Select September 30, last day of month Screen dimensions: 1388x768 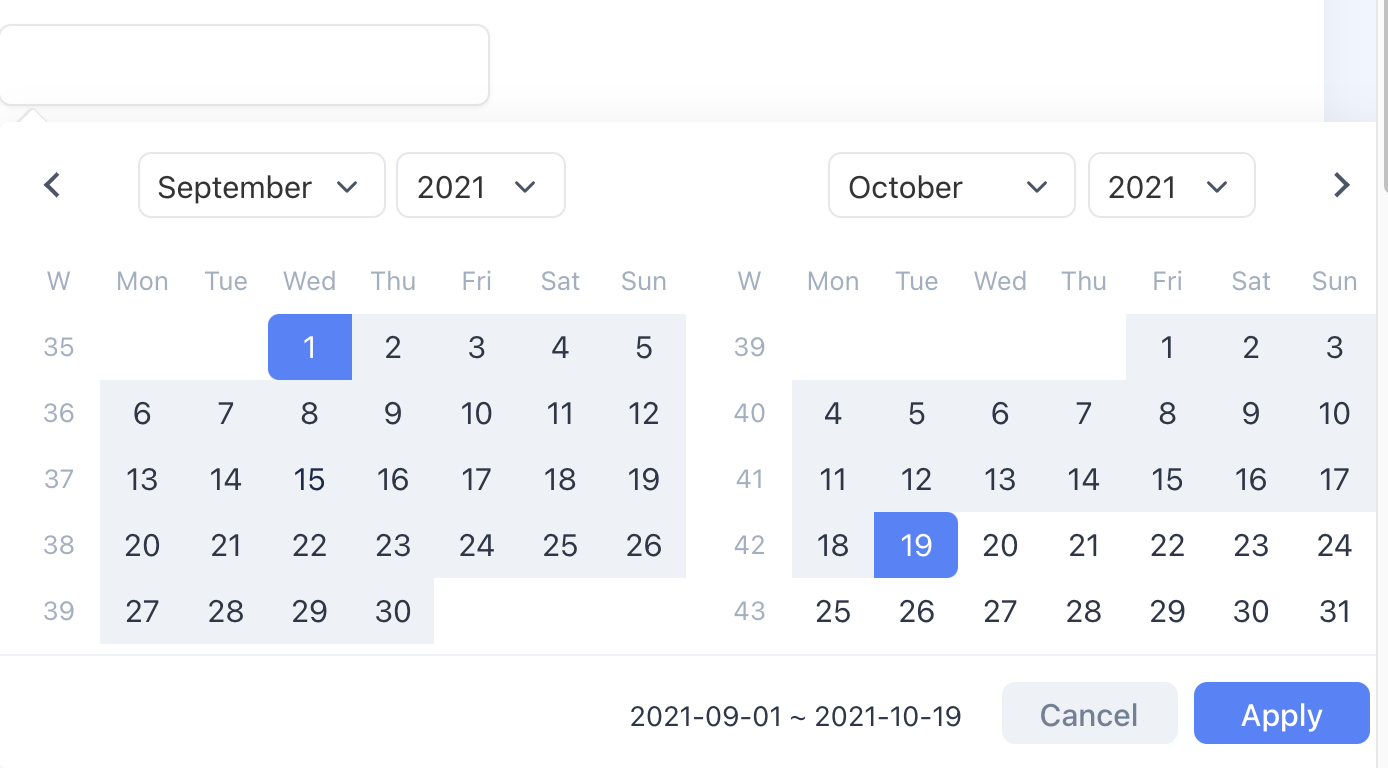pyautogui.click(x=393, y=611)
